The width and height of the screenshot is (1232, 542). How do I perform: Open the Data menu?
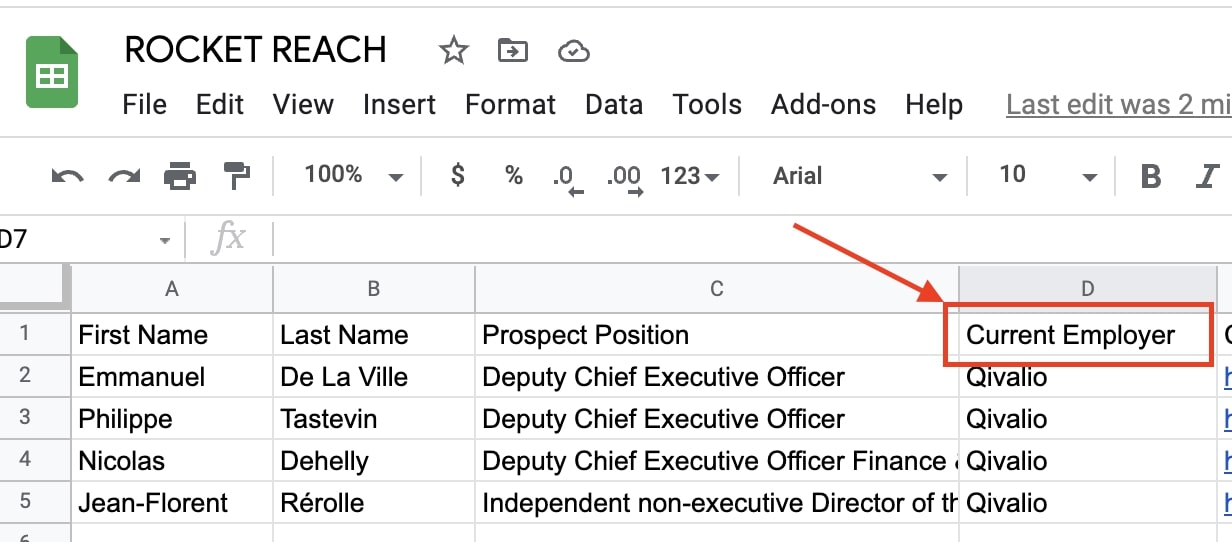coord(614,105)
